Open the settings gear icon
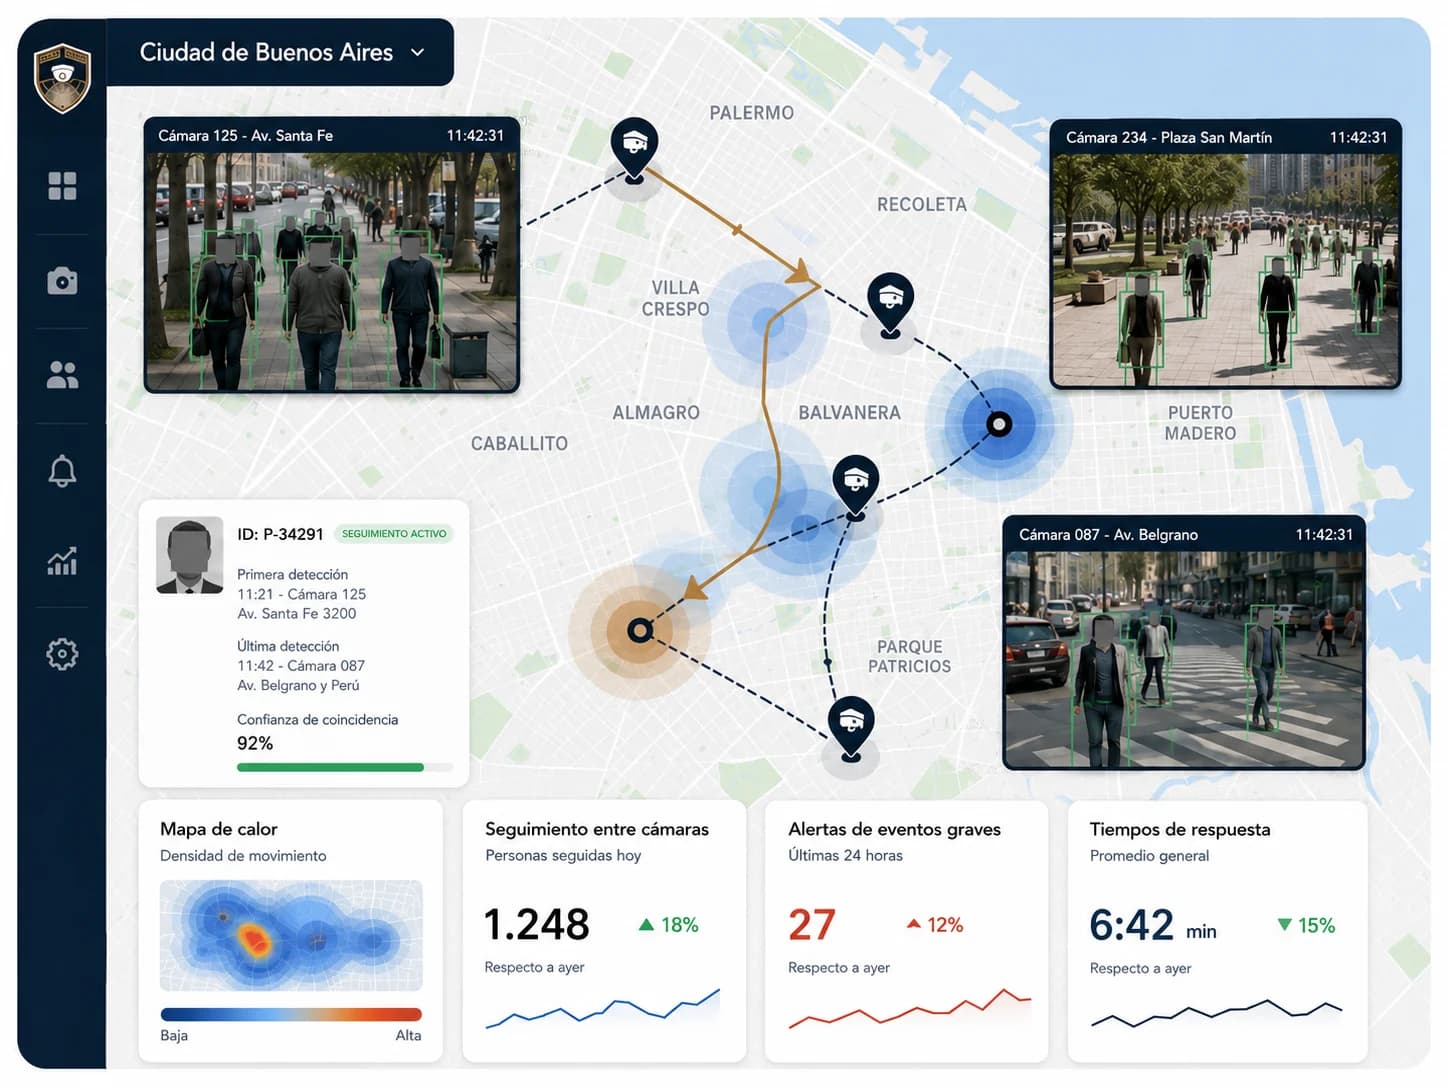The width and height of the screenshot is (1448, 1086). coord(62,654)
